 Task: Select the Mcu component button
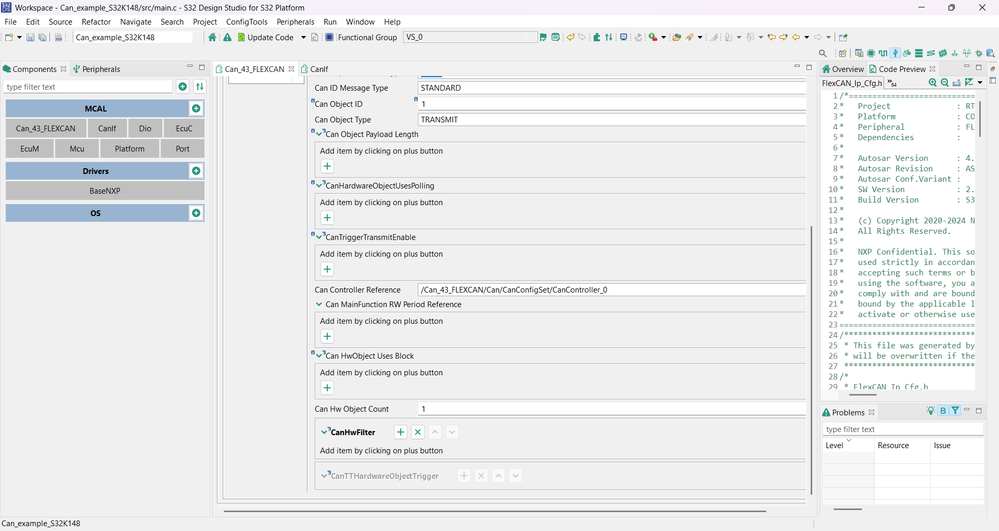point(77,149)
